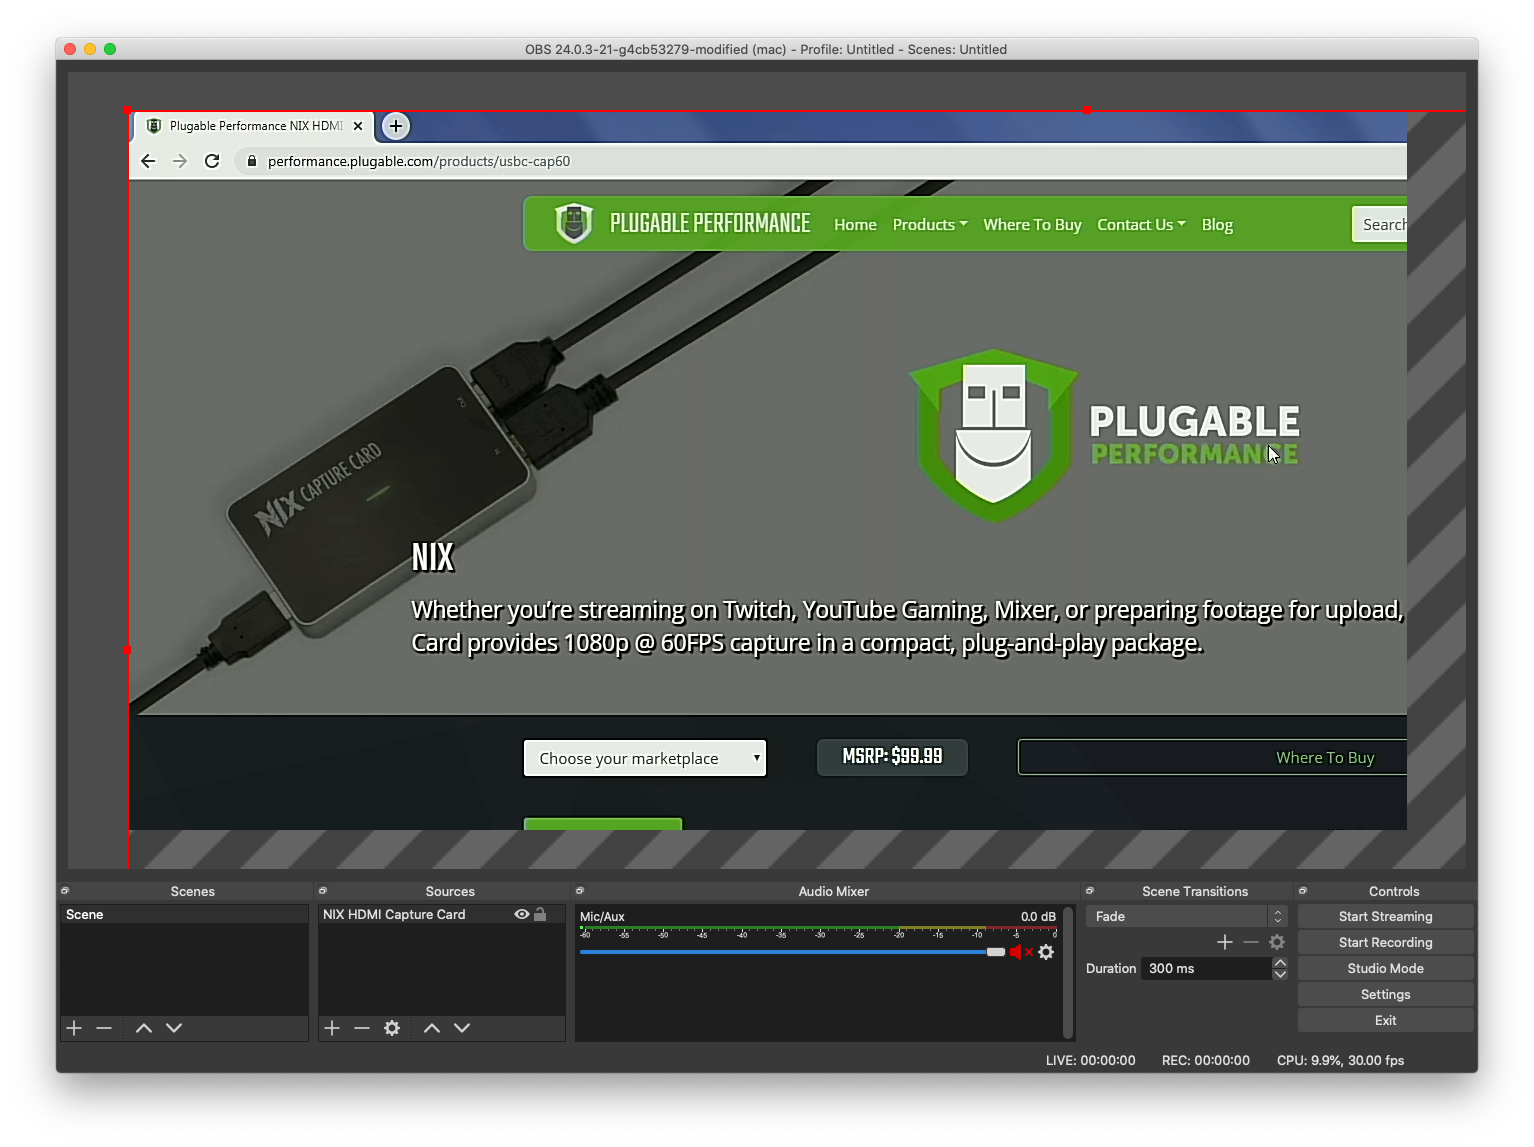Click Start Recording button
The height and width of the screenshot is (1147, 1534).
[x=1385, y=942]
